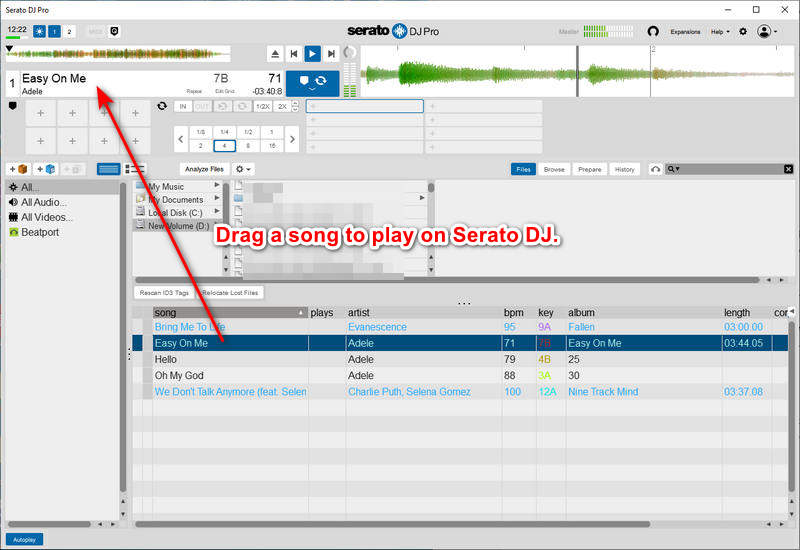Switch to the Prepare tab

pyautogui.click(x=590, y=169)
